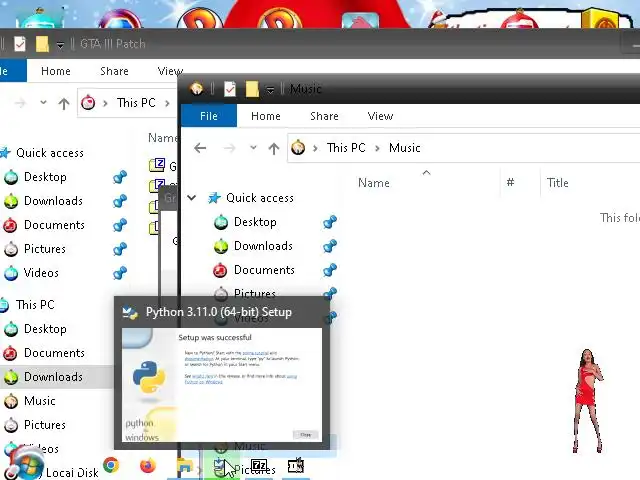Select Desktop in Music window sidebar

pyautogui.click(x=255, y=222)
